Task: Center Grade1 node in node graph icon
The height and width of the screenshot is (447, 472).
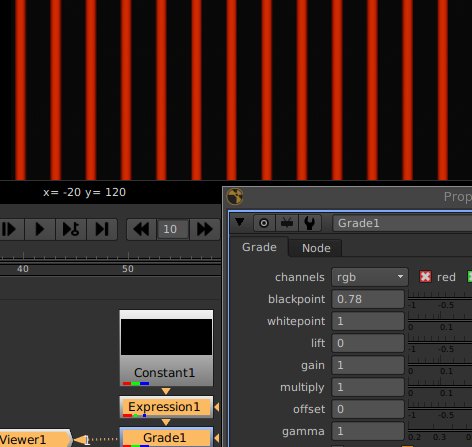Action: coord(264,223)
